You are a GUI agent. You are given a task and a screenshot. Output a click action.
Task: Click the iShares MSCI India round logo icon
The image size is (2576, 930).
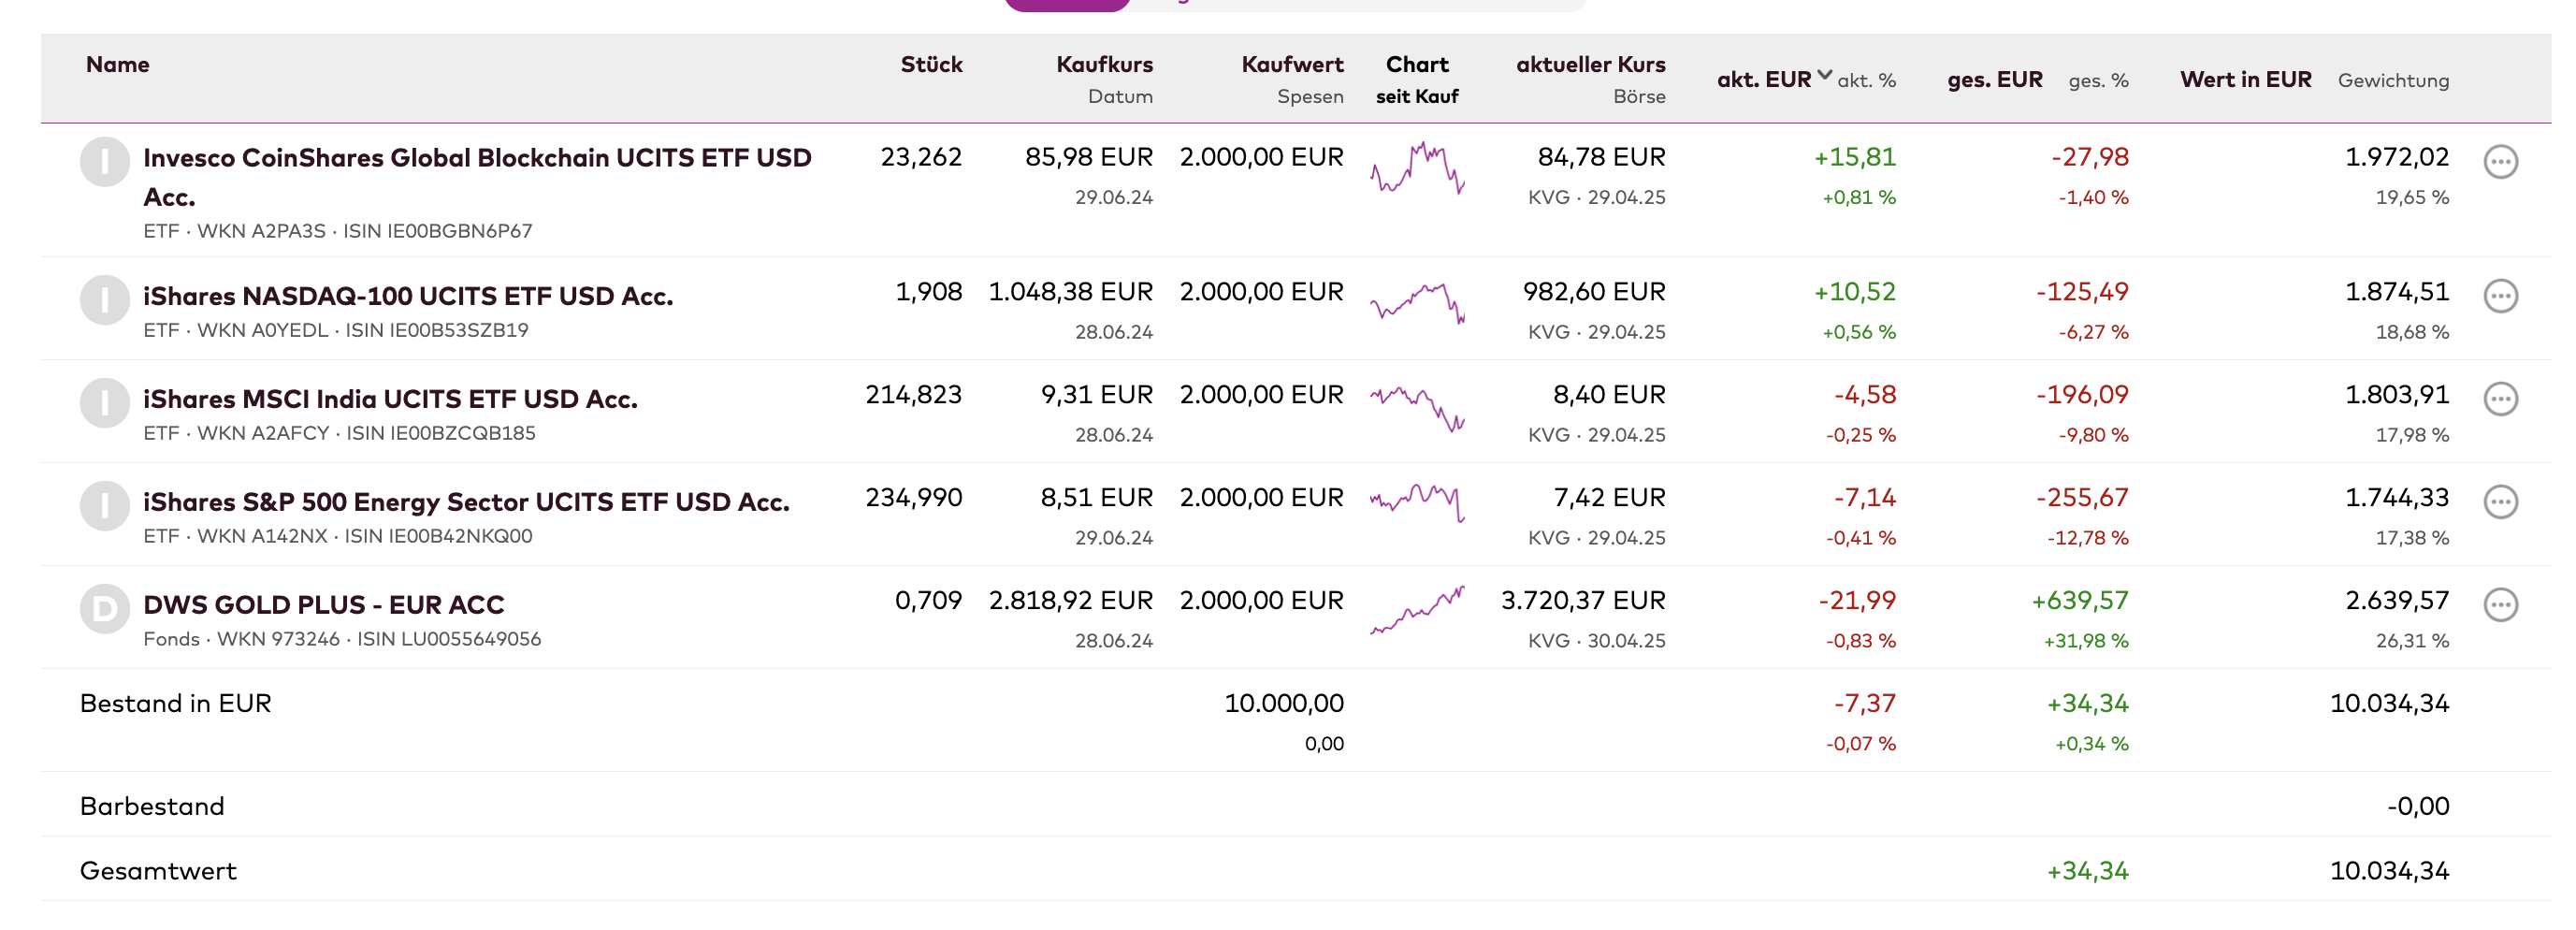(x=105, y=403)
